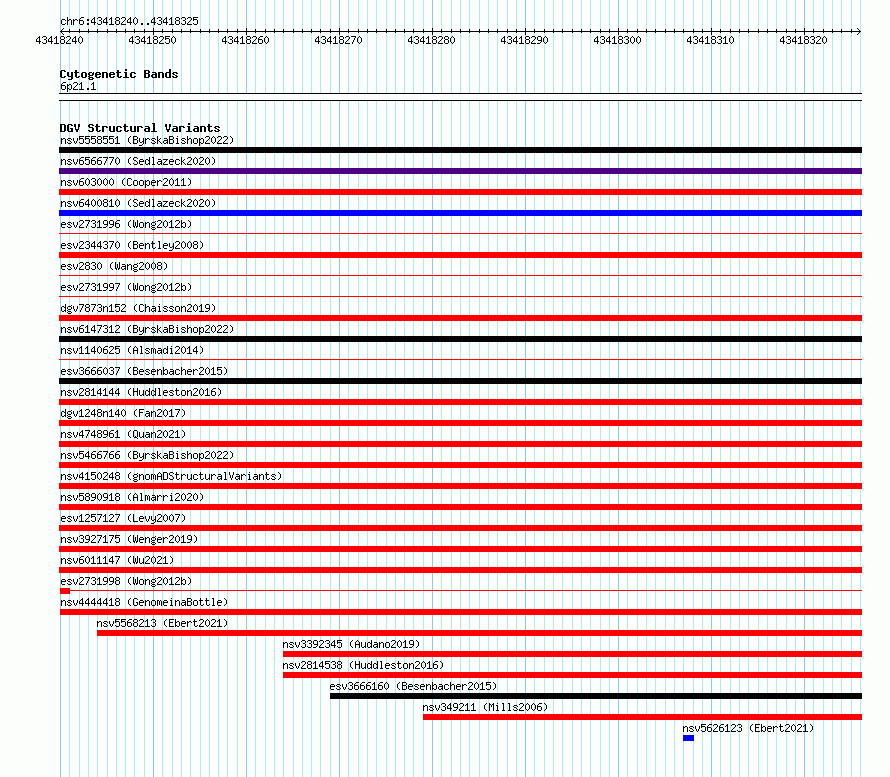Viewport: 890px width, 777px height.
Task: Click the black bar under nsv6147312
Action: 460,339
